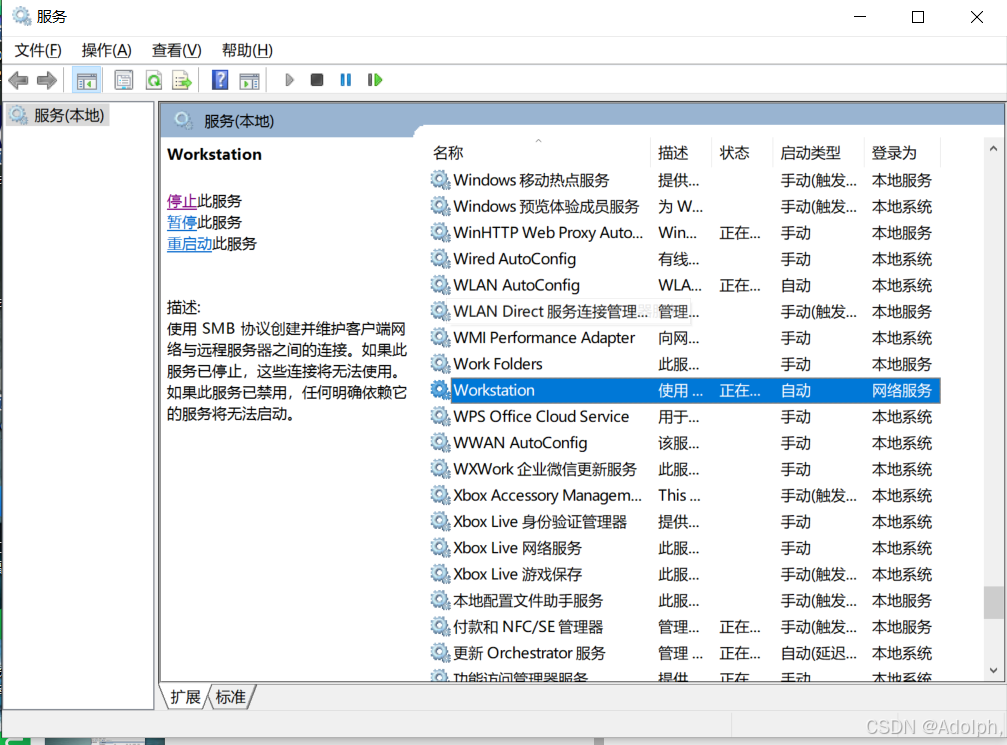The image size is (1007, 745).
Task: Click the Export list toolbar icon
Action: pos(182,80)
